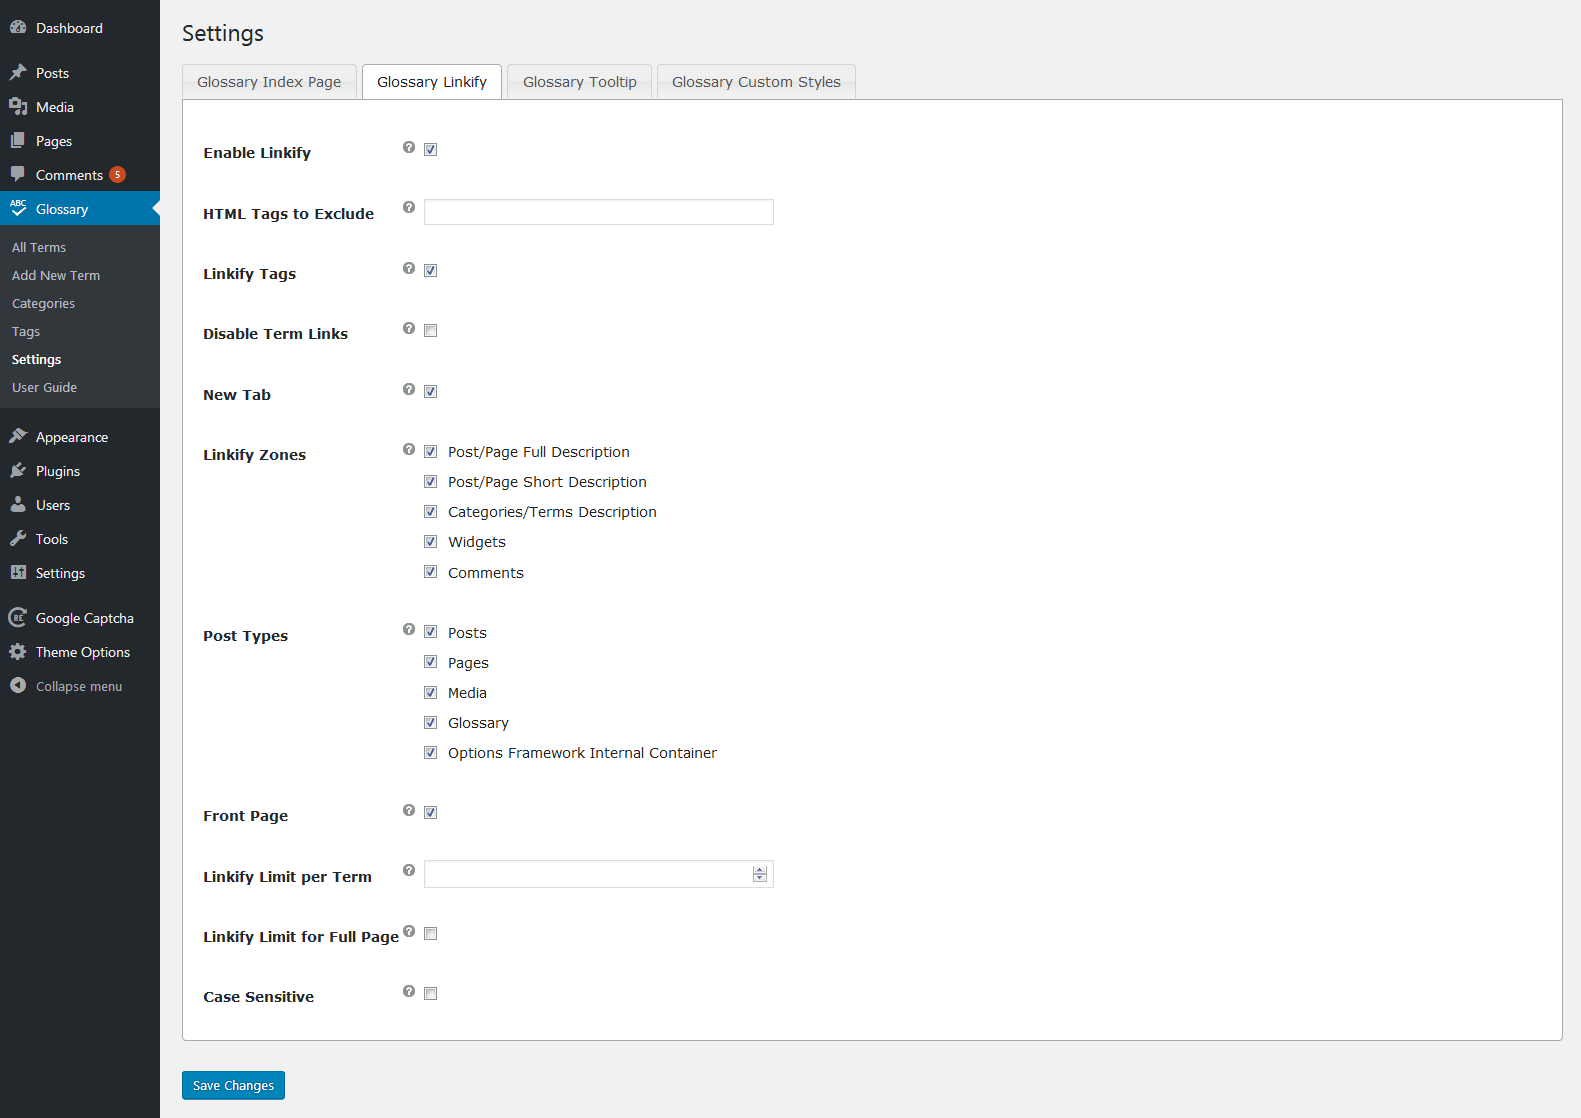Click the help icon beside Case Sensitive
The image size is (1581, 1118).
[409, 992]
